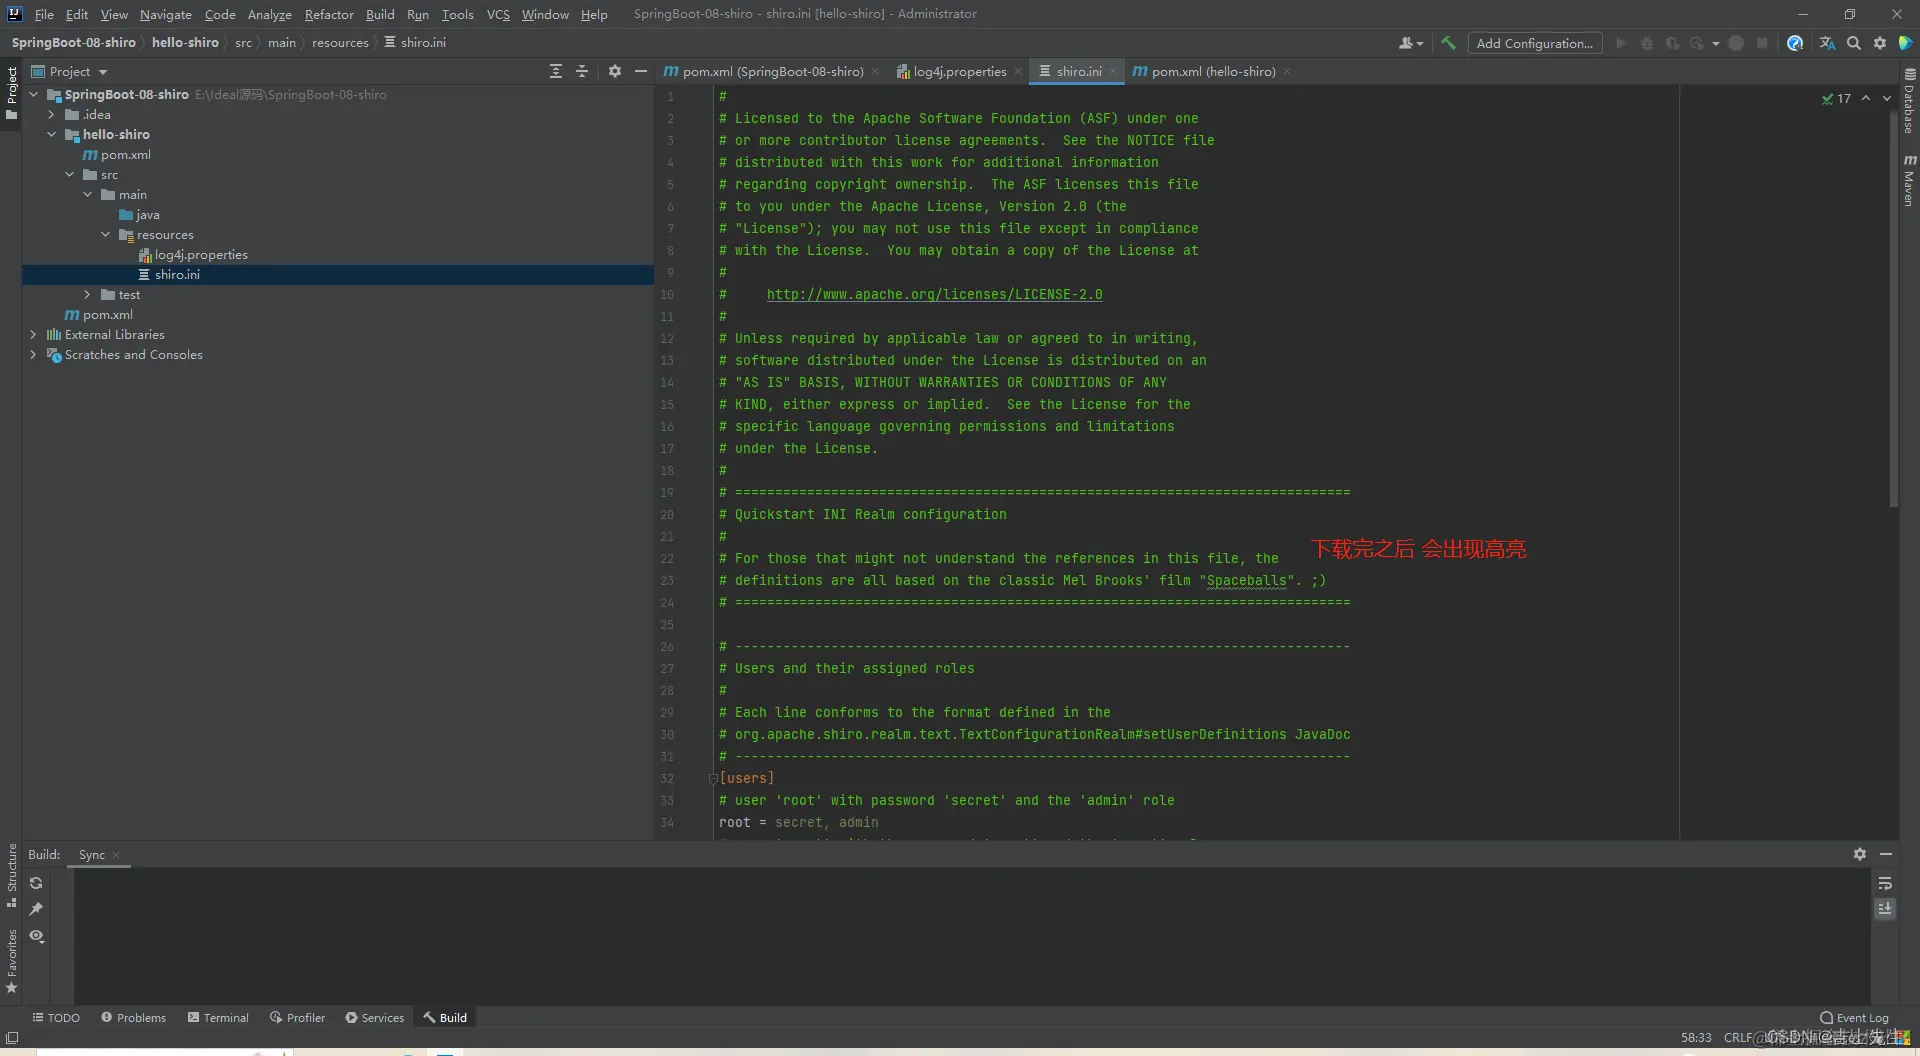Expand External Libraries node
Screen dimensions: 1920x1056
pyautogui.click(x=34, y=334)
